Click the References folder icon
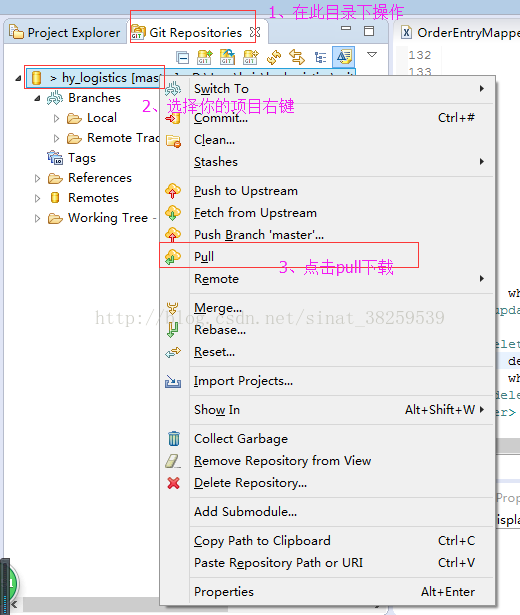520x615 pixels. [x=55, y=178]
